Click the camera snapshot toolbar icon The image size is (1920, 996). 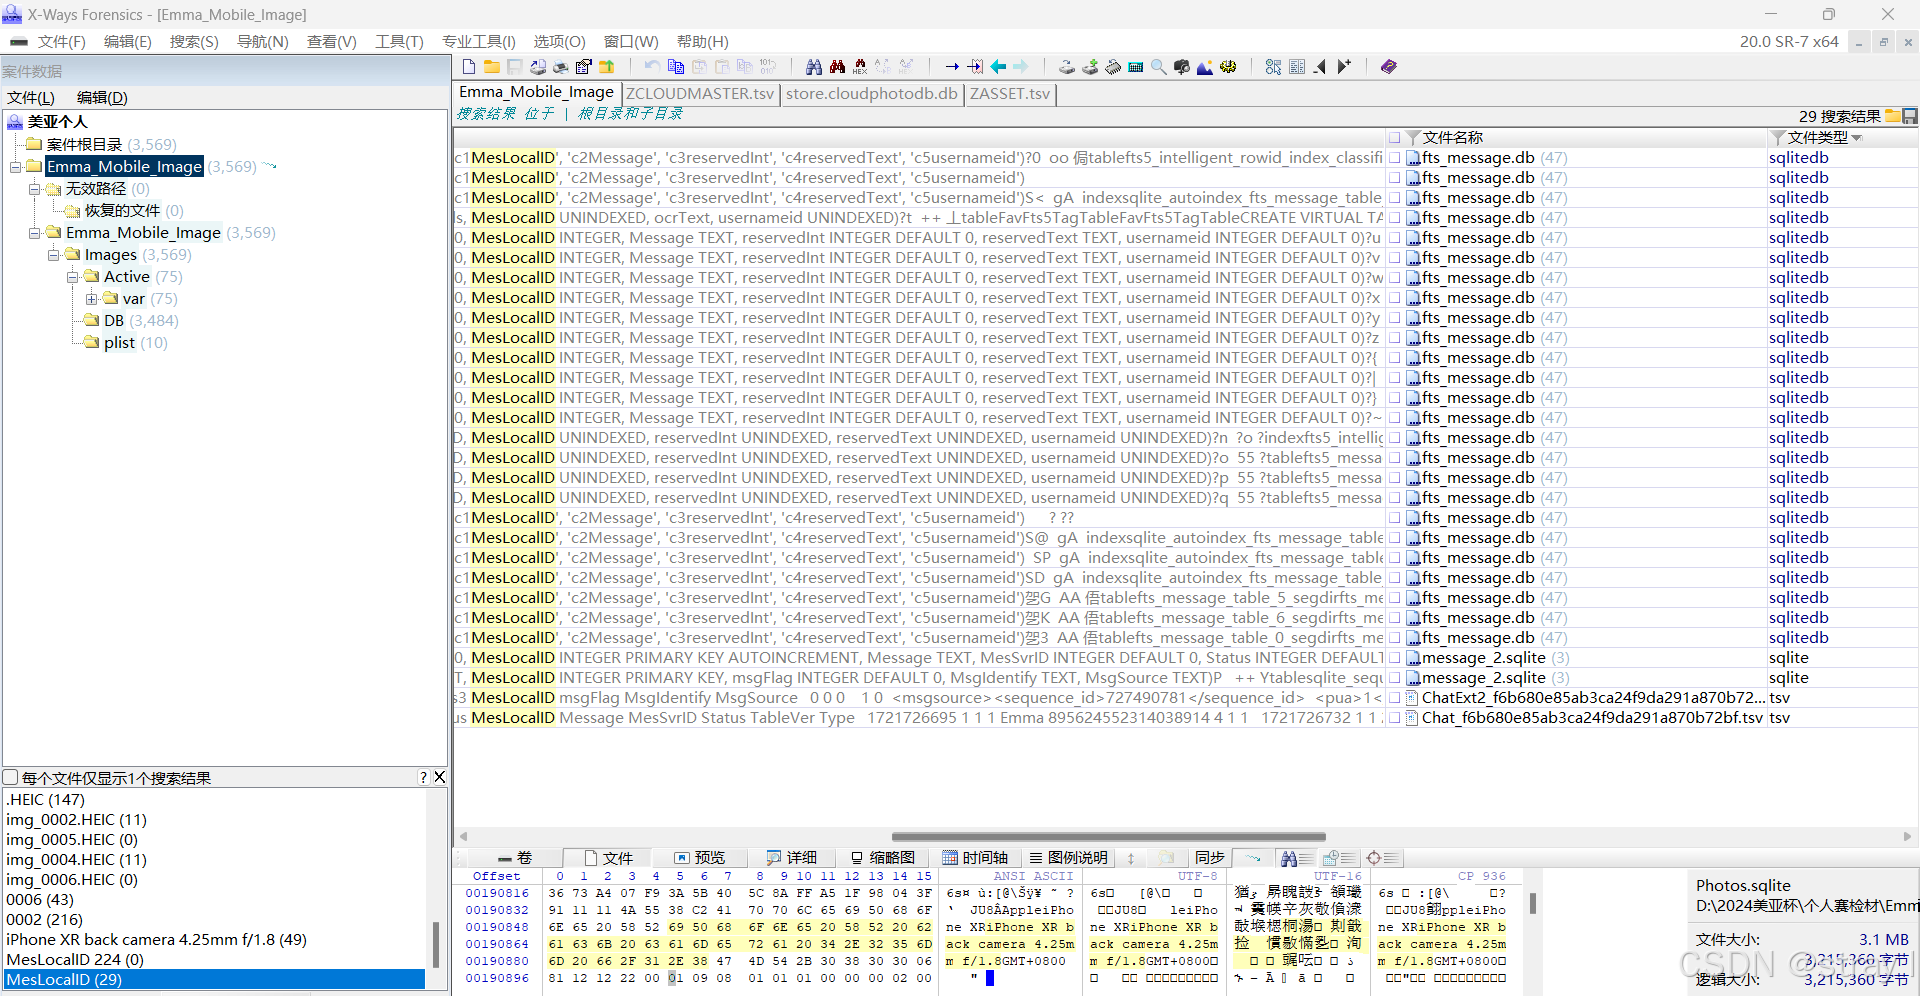1182,67
